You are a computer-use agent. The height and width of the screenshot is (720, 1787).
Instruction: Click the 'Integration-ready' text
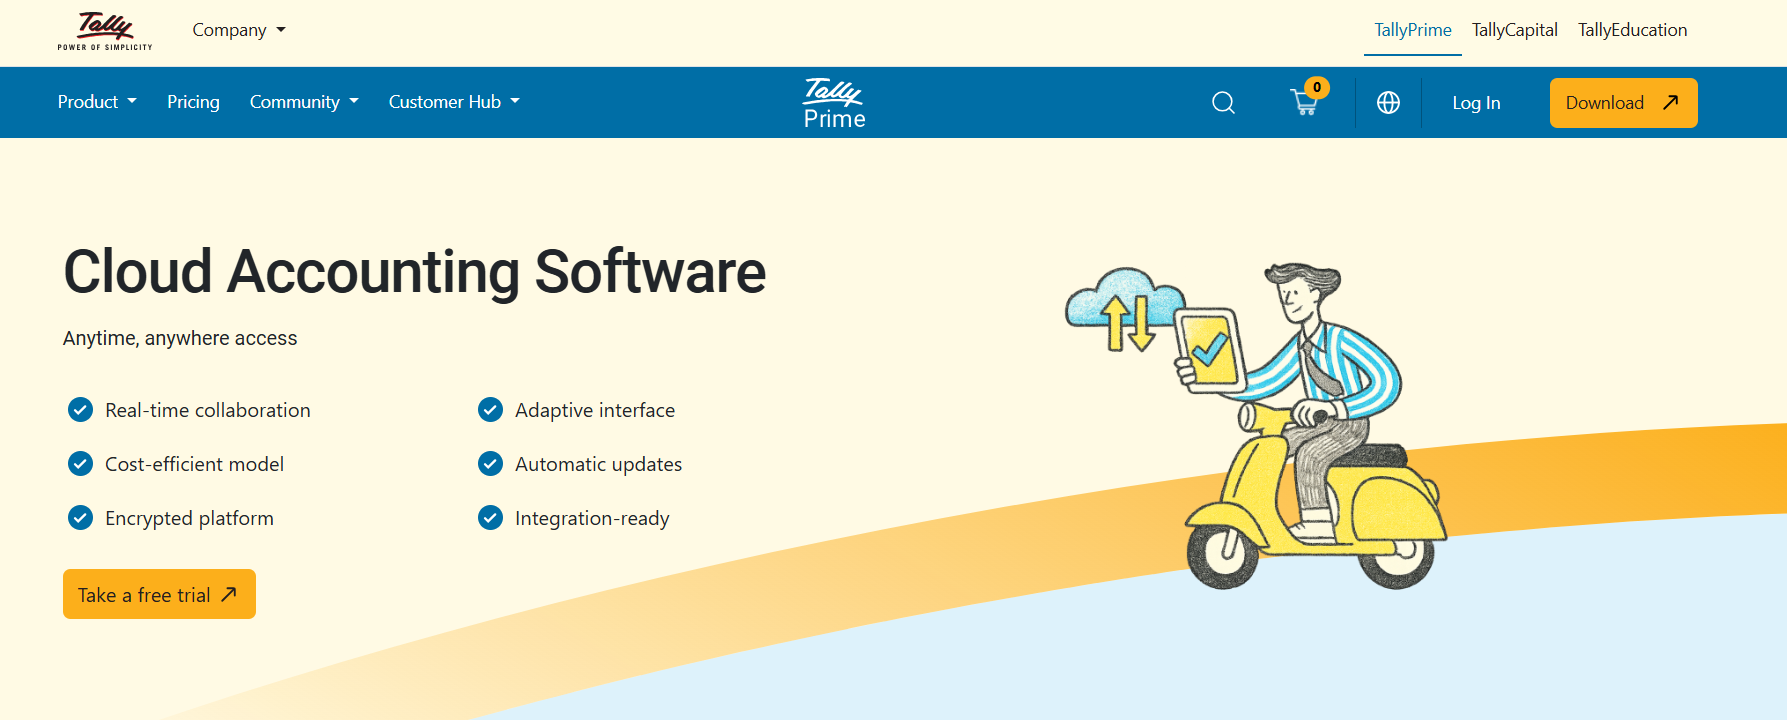592,518
